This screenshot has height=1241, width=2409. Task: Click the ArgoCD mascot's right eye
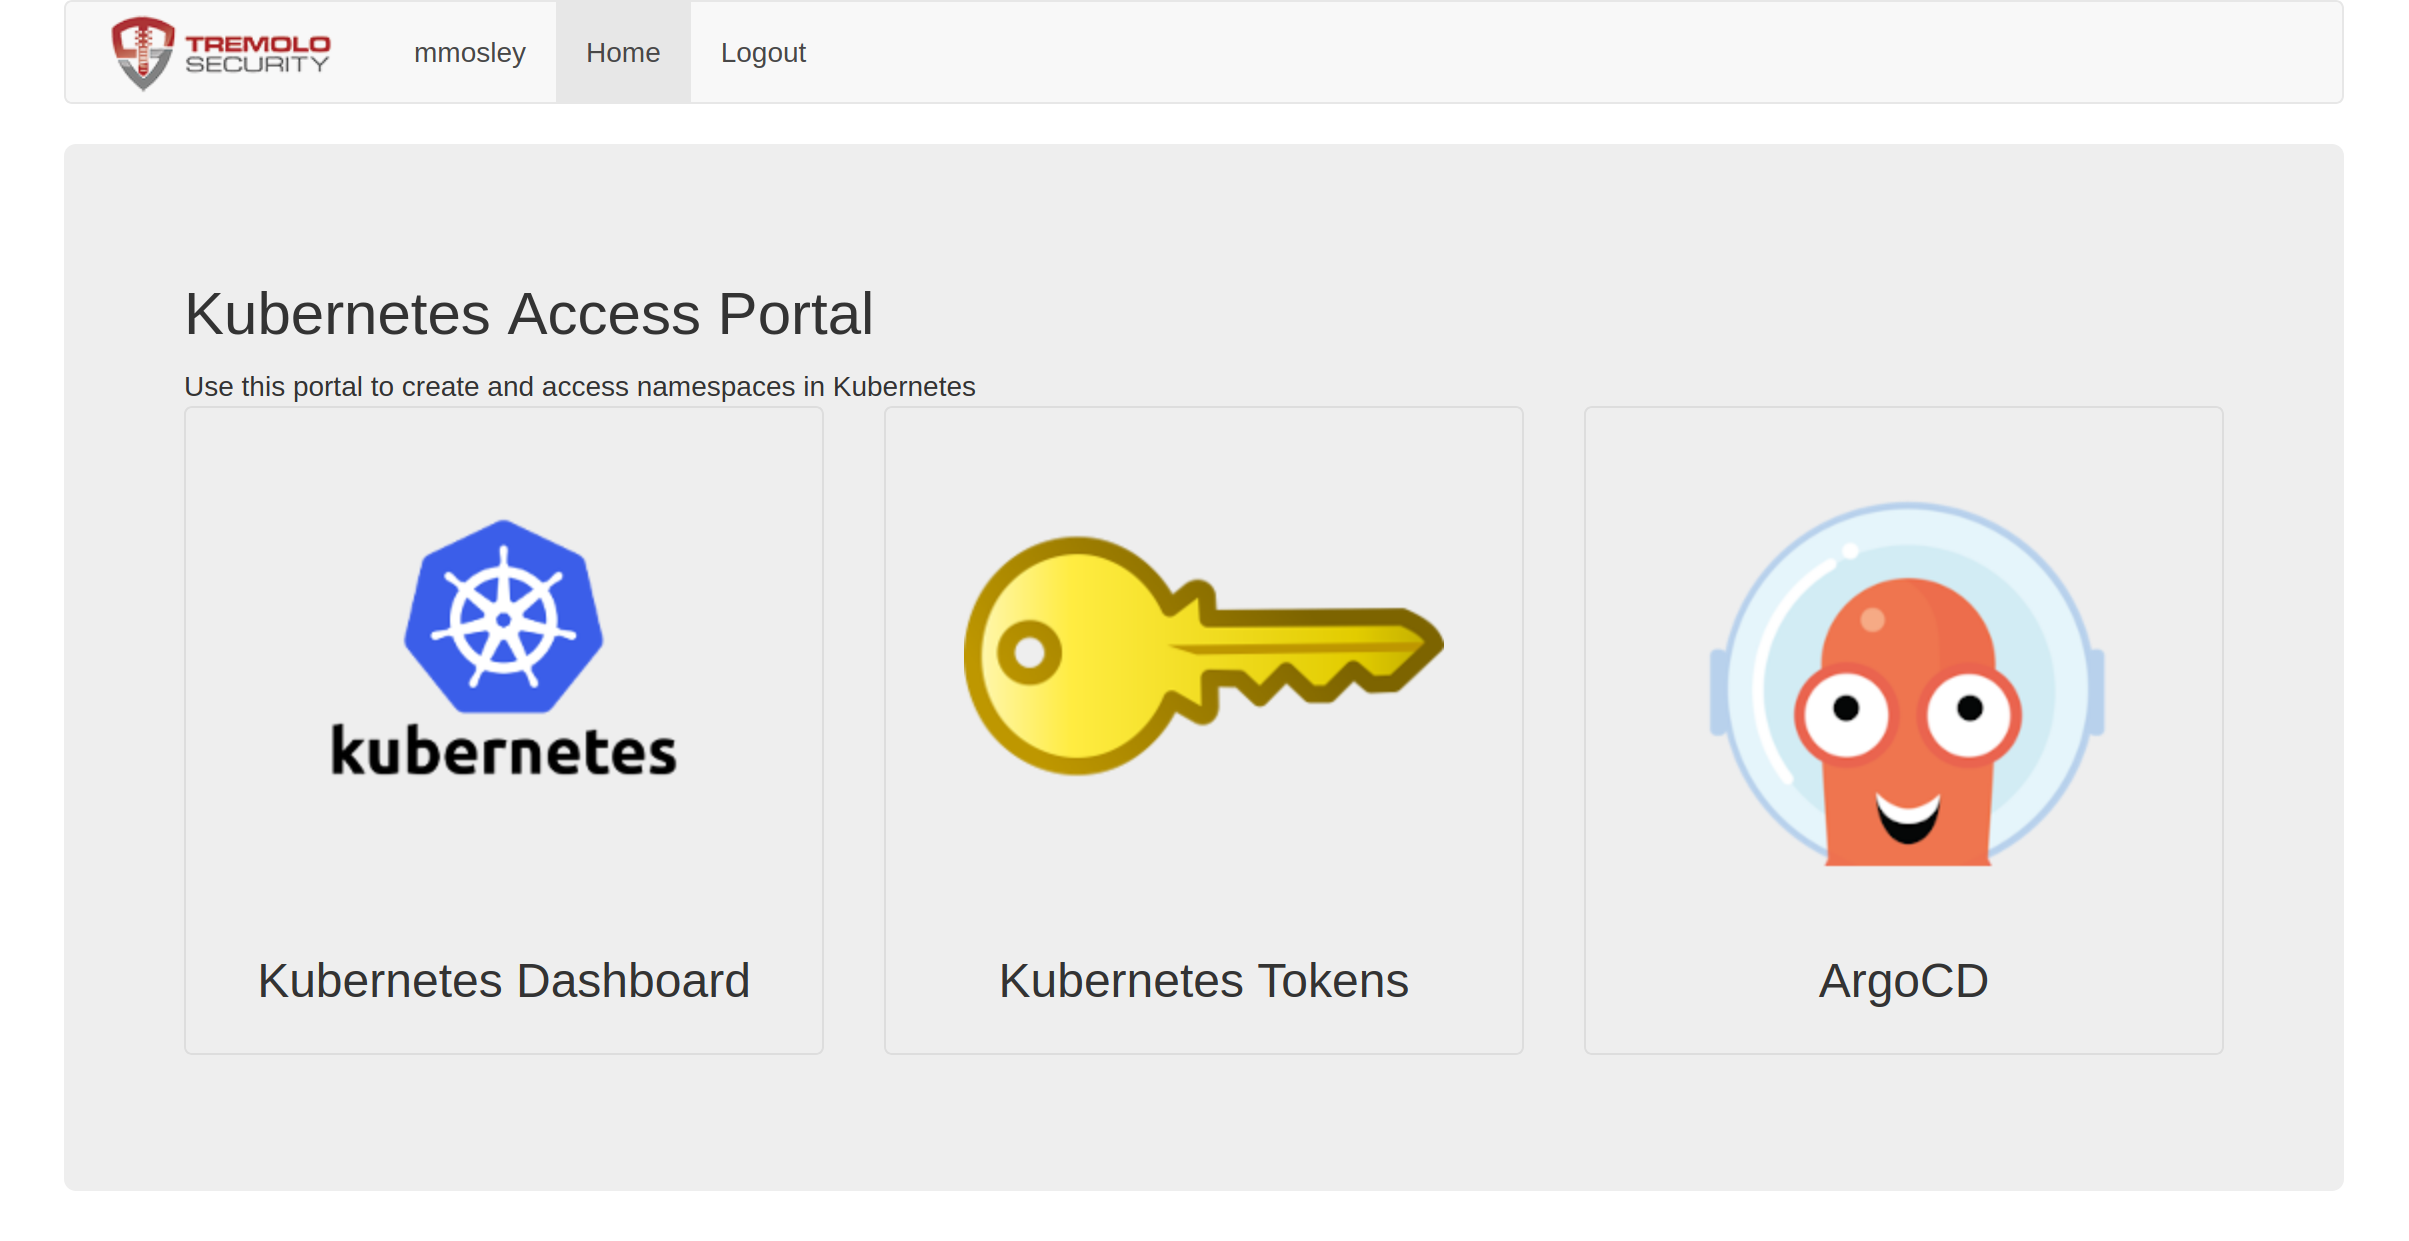point(1969,710)
